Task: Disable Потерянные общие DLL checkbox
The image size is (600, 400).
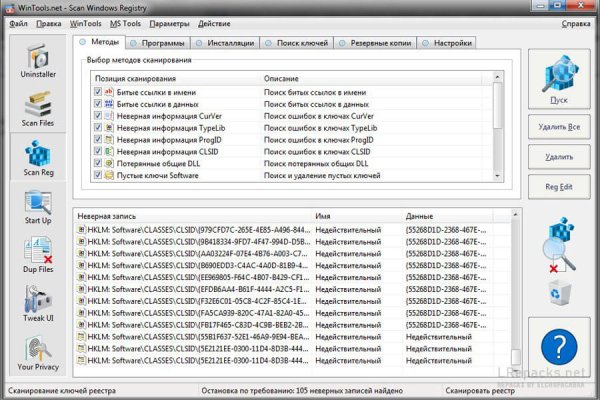Action: pos(98,163)
